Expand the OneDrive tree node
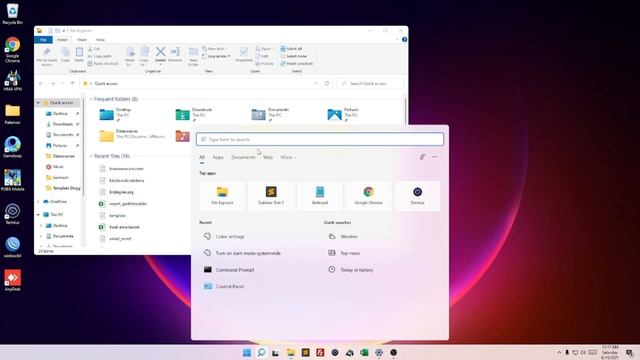 point(39,202)
